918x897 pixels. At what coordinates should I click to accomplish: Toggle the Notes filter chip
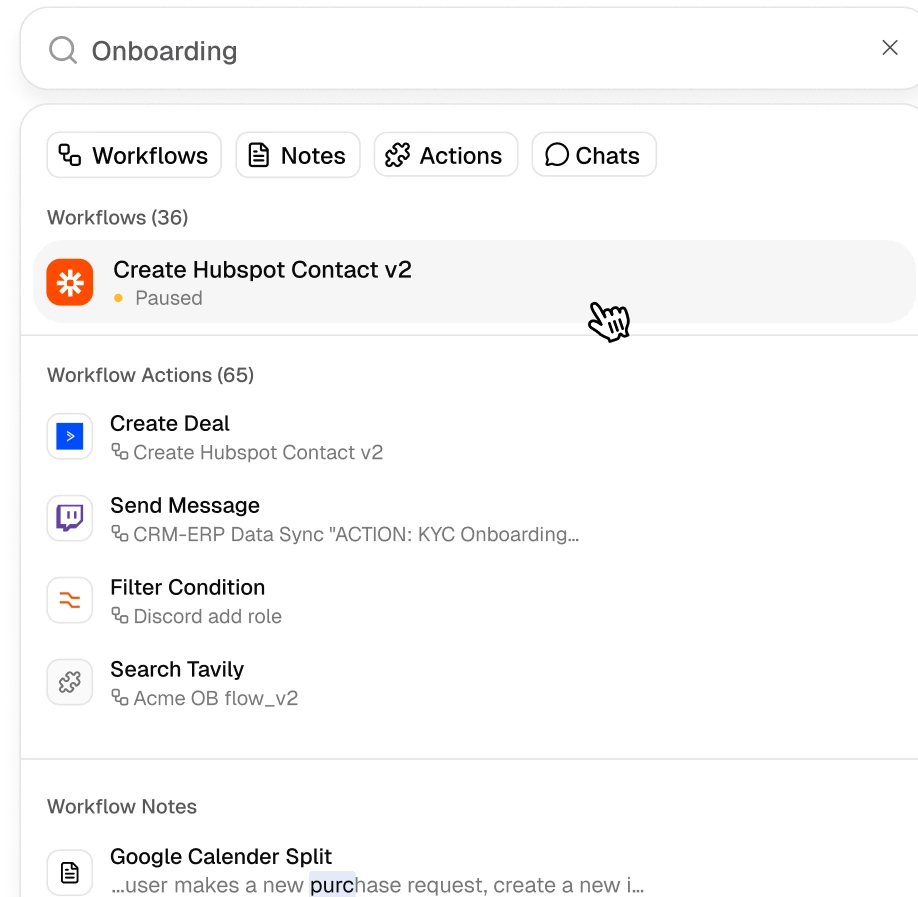(297, 155)
